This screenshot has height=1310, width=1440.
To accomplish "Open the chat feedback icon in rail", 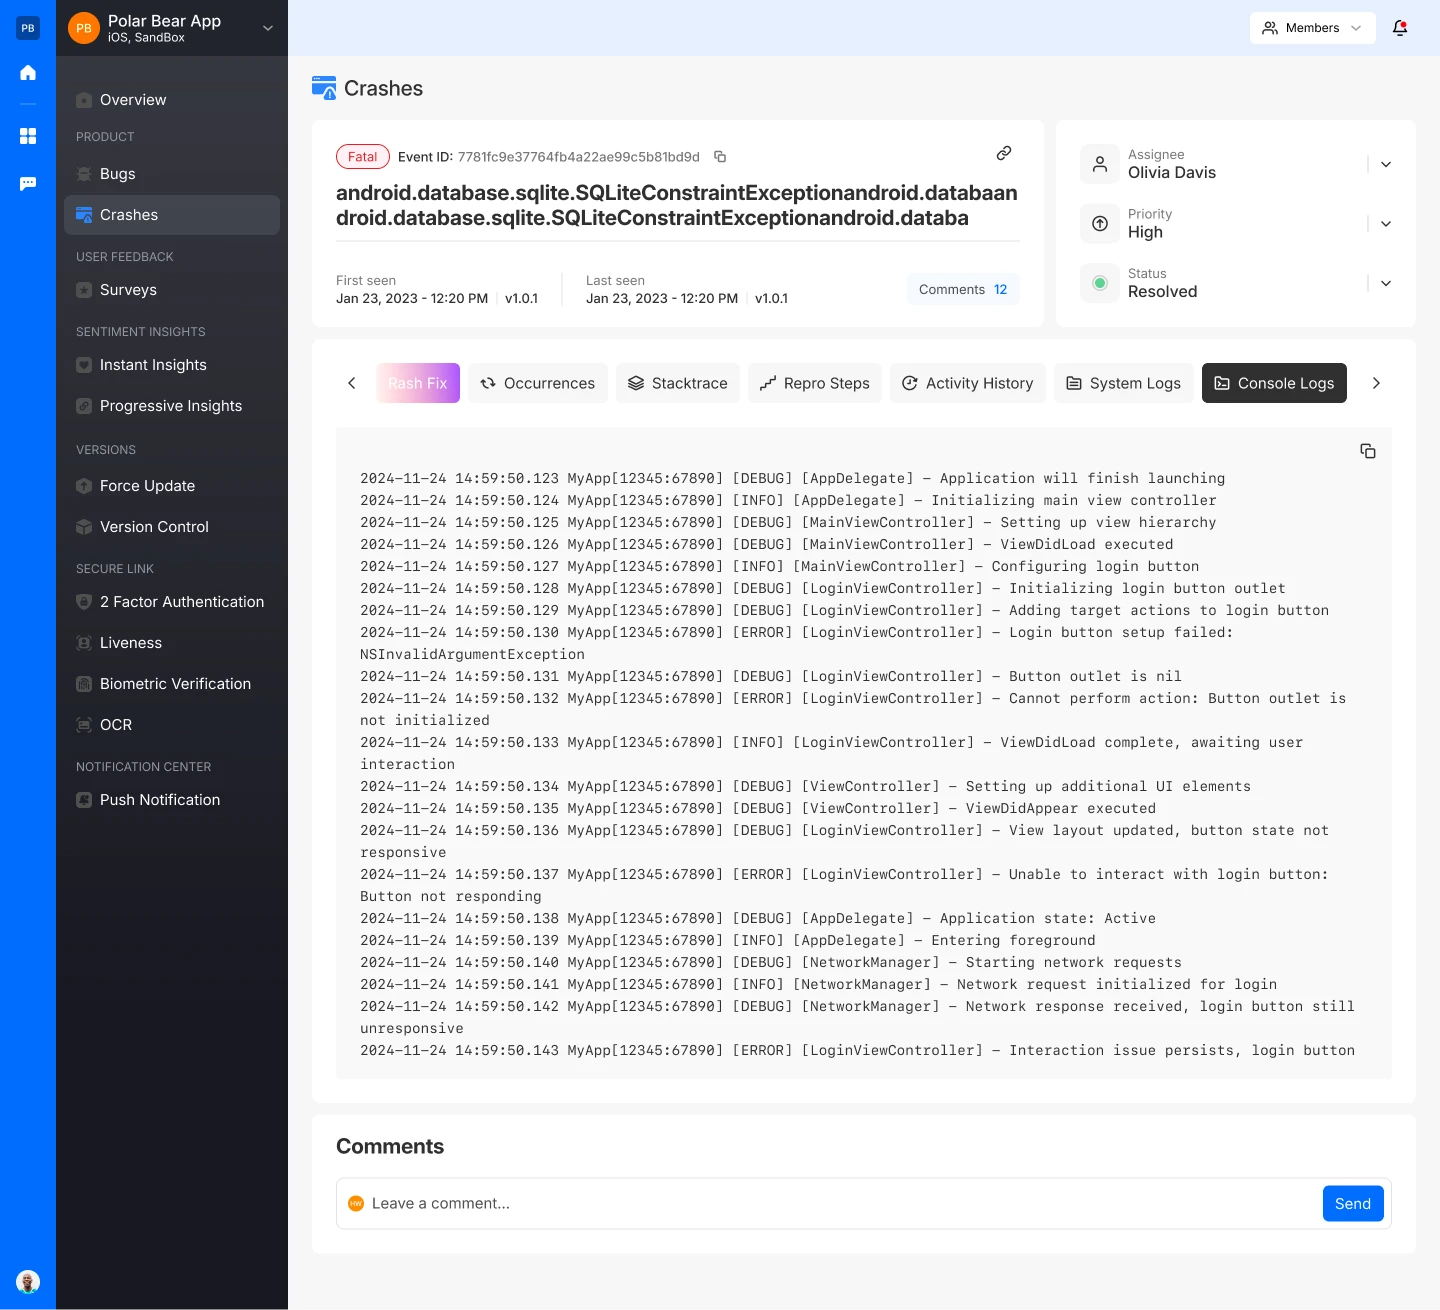I will pos(28,184).
